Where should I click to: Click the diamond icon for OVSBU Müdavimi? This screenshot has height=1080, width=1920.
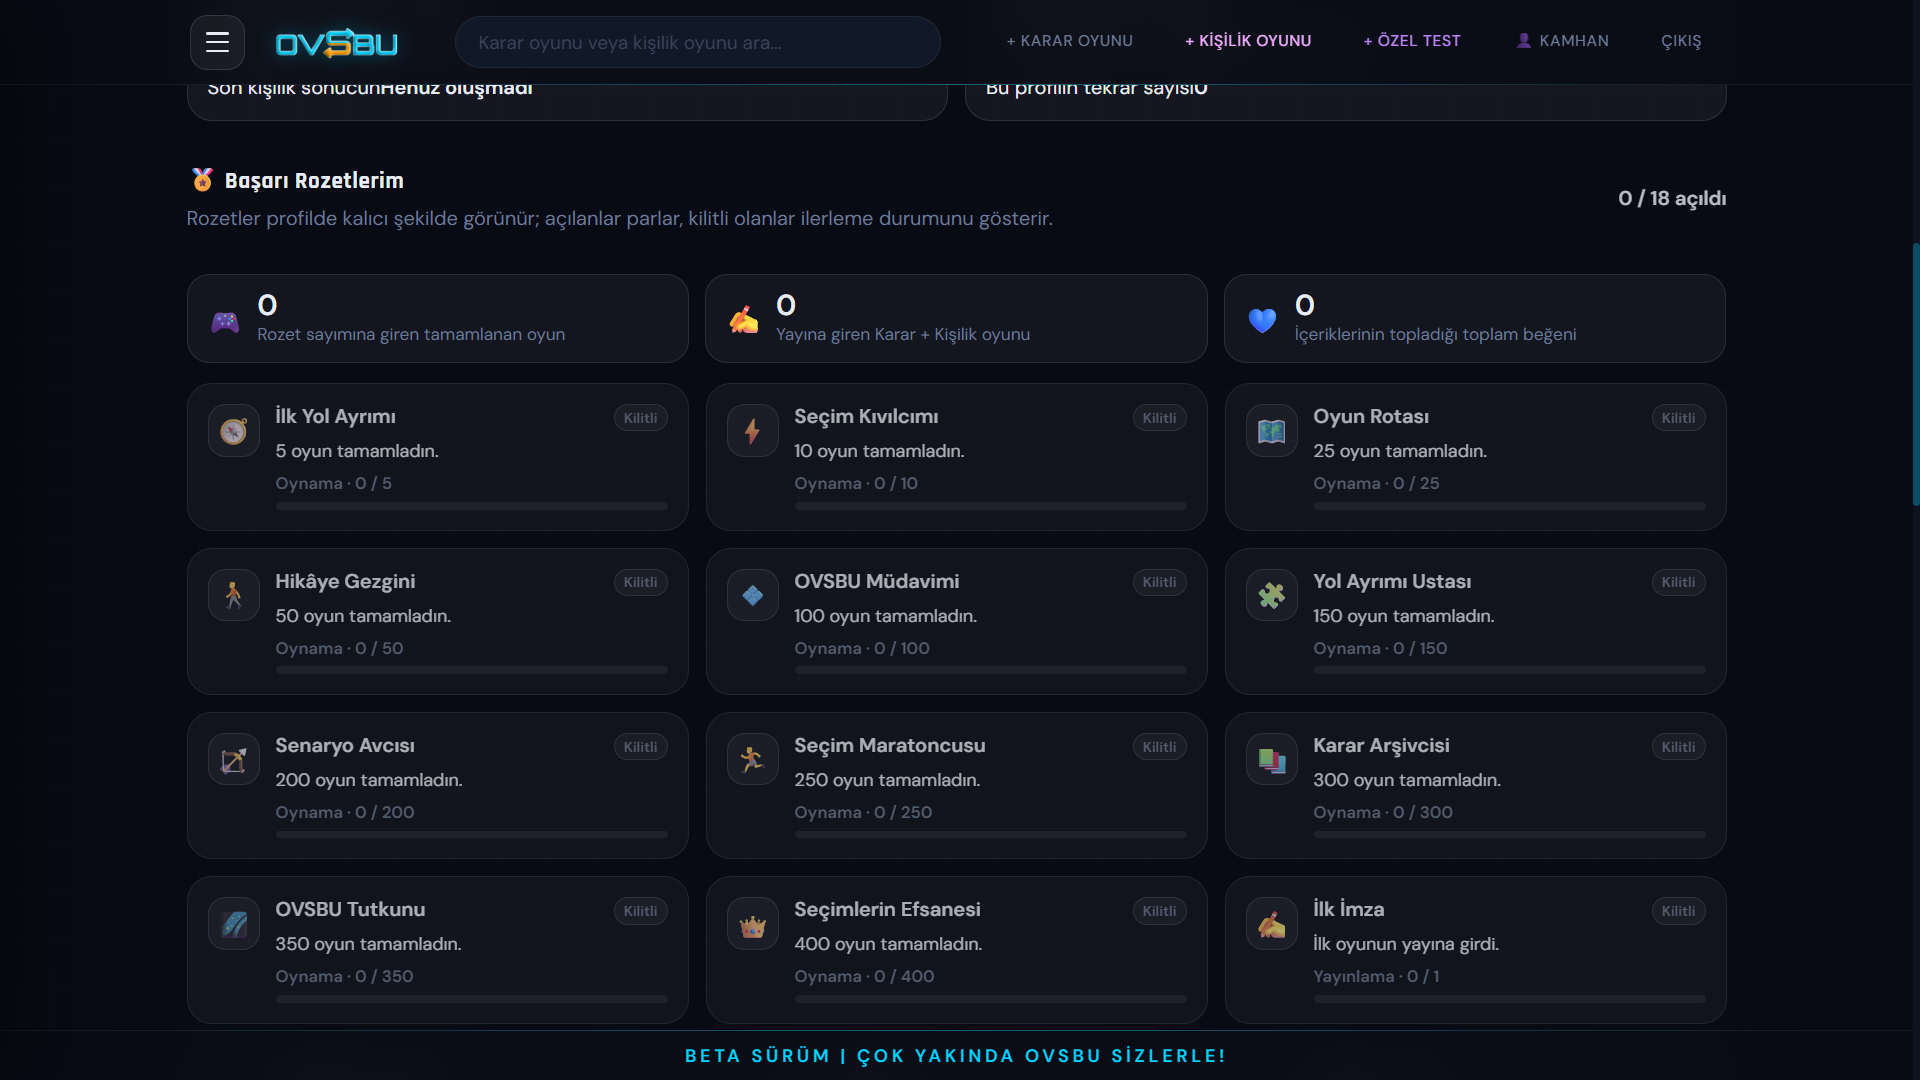click(753, 595)
